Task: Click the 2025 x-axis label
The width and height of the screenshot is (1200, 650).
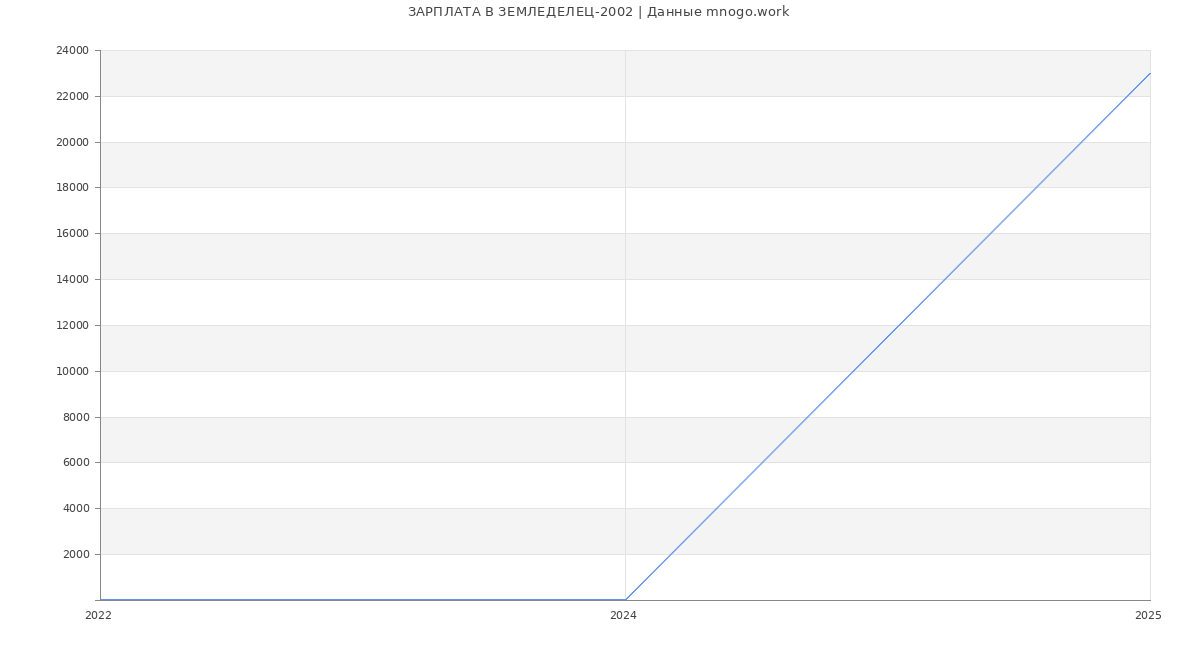Action: (x=1147, y=616)
